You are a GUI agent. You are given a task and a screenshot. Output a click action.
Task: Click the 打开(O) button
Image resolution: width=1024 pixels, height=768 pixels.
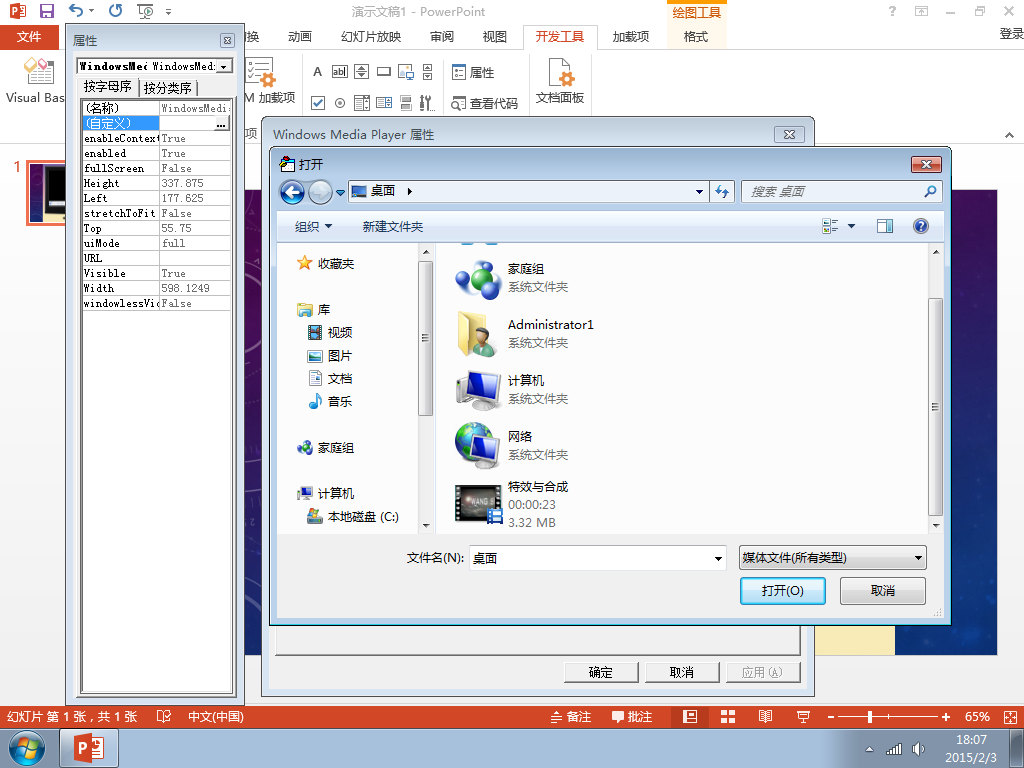coord(782,590)
